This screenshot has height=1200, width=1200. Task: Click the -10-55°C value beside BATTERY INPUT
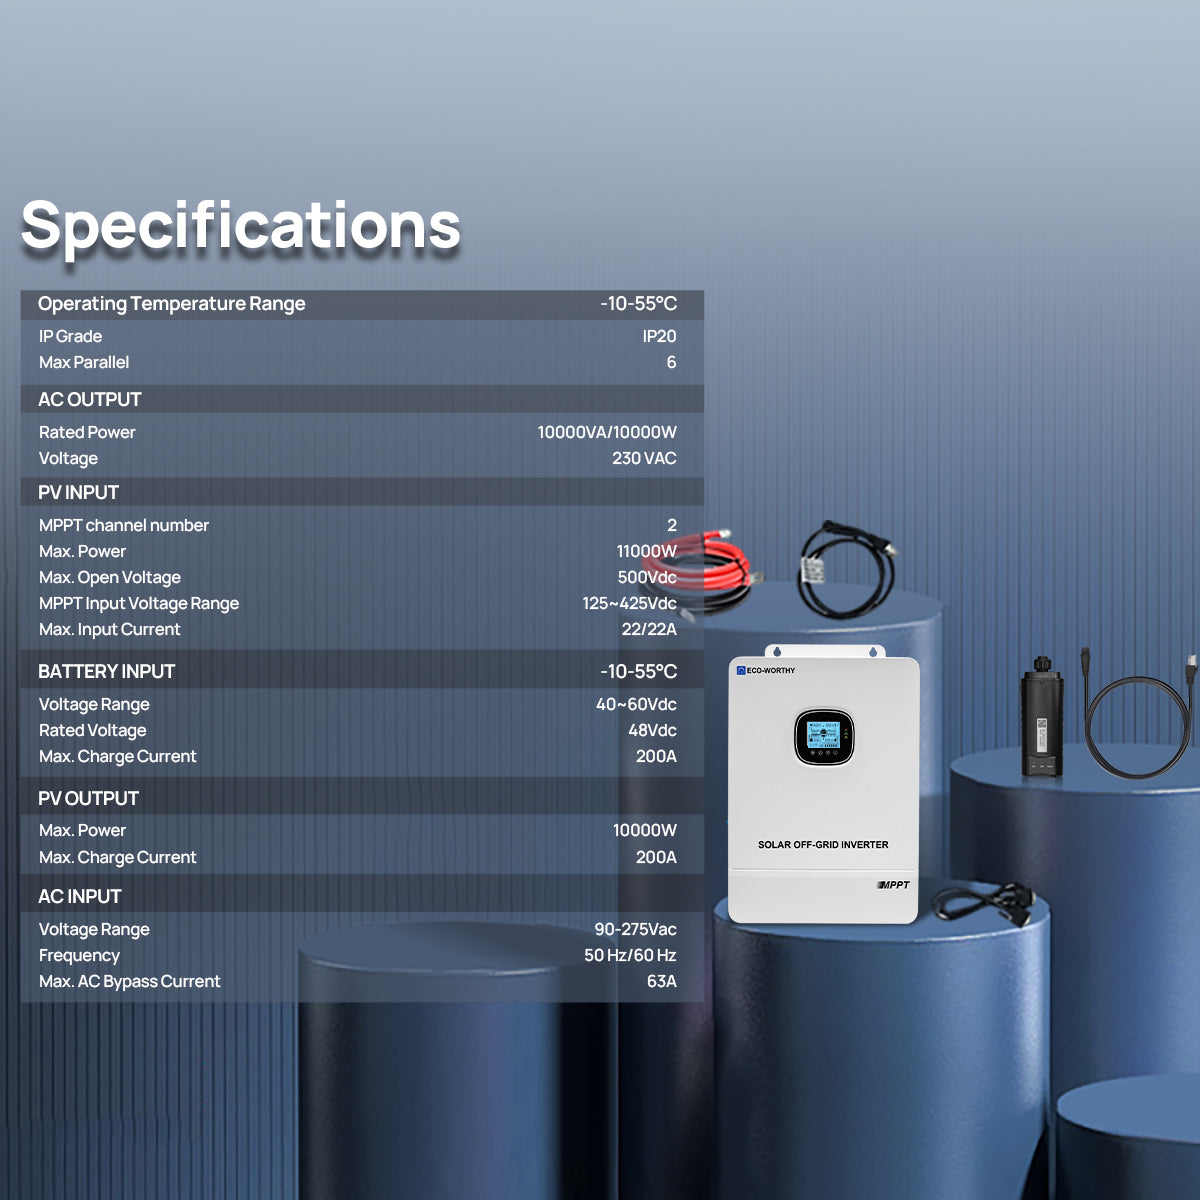coord(638,672)
